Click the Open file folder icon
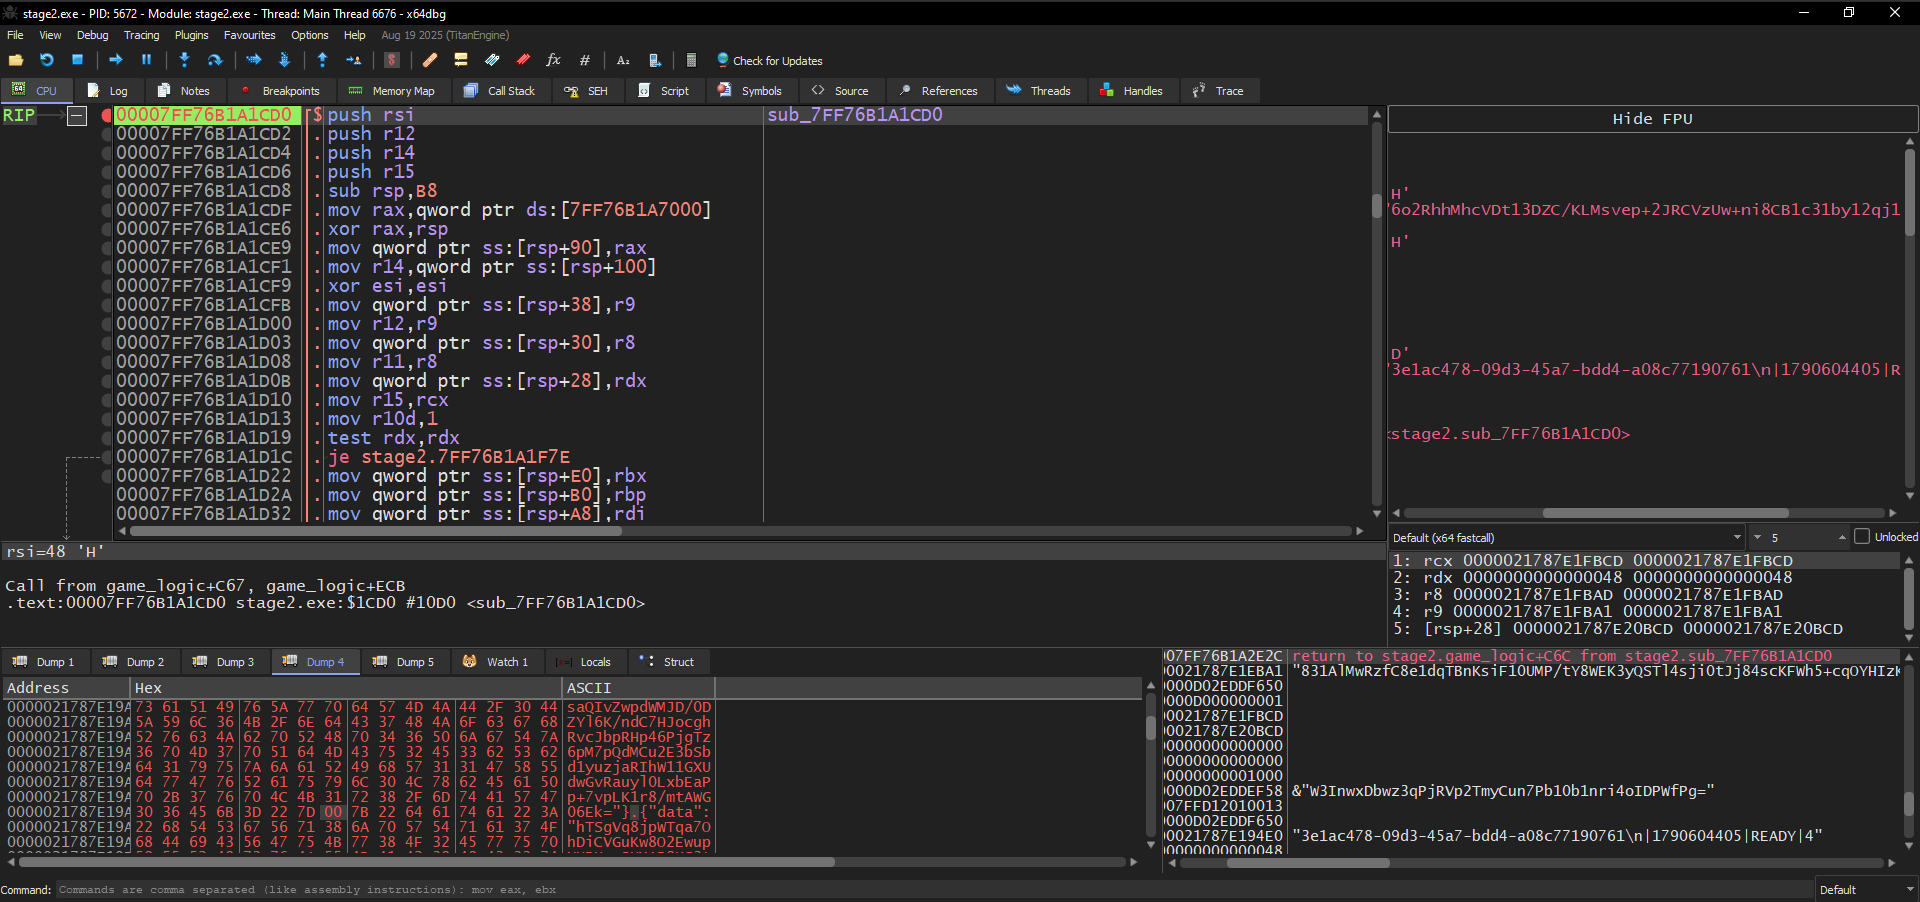1920x902 pixels. point(16,60)
